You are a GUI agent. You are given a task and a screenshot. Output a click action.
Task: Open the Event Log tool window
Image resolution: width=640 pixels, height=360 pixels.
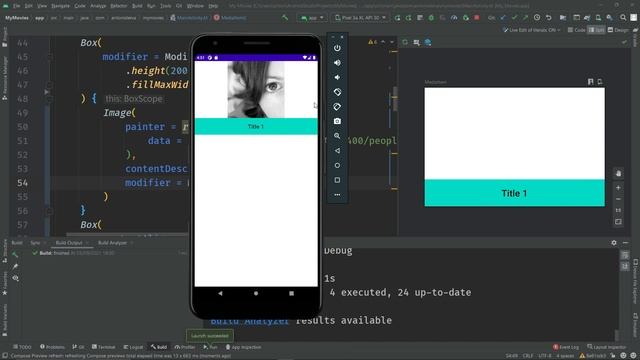pyautogui.click(x=566, y=347)
